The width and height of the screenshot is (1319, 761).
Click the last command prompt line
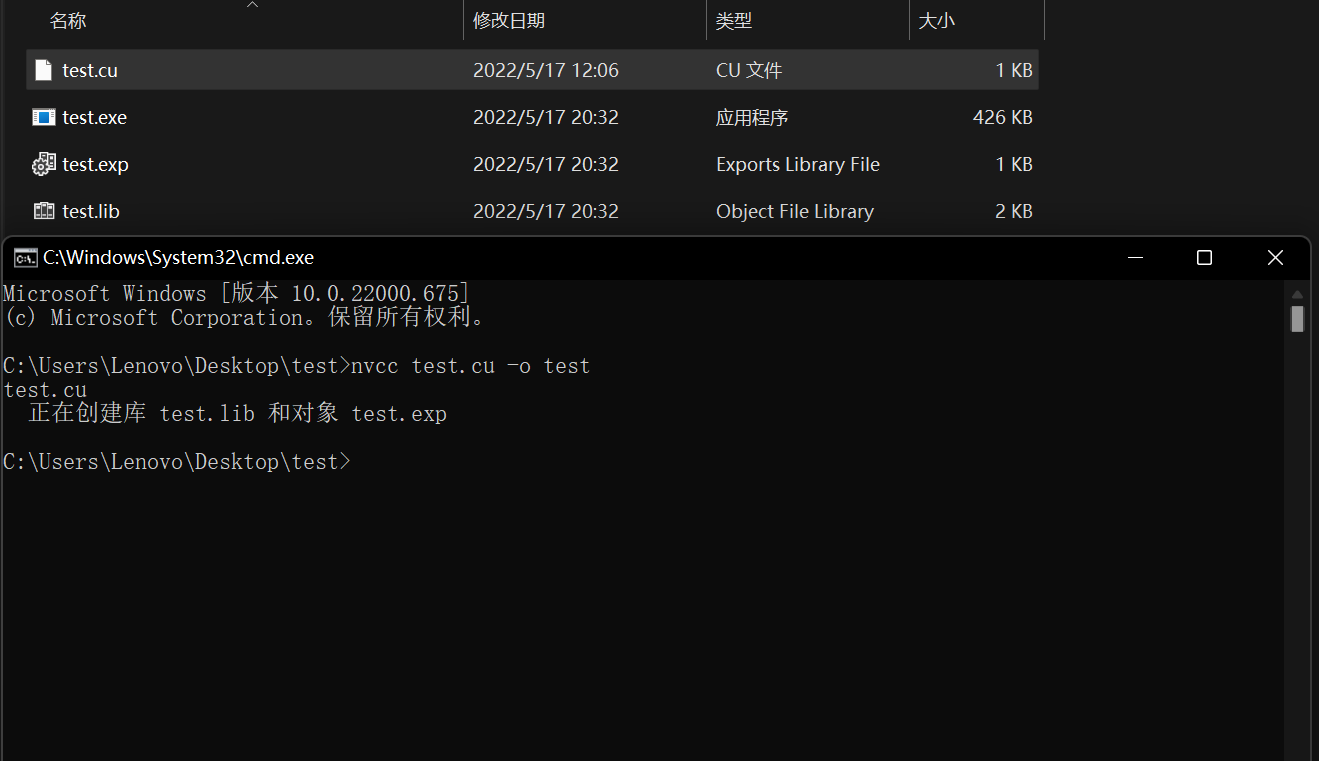pyautogui.click(x=177, y=462)
